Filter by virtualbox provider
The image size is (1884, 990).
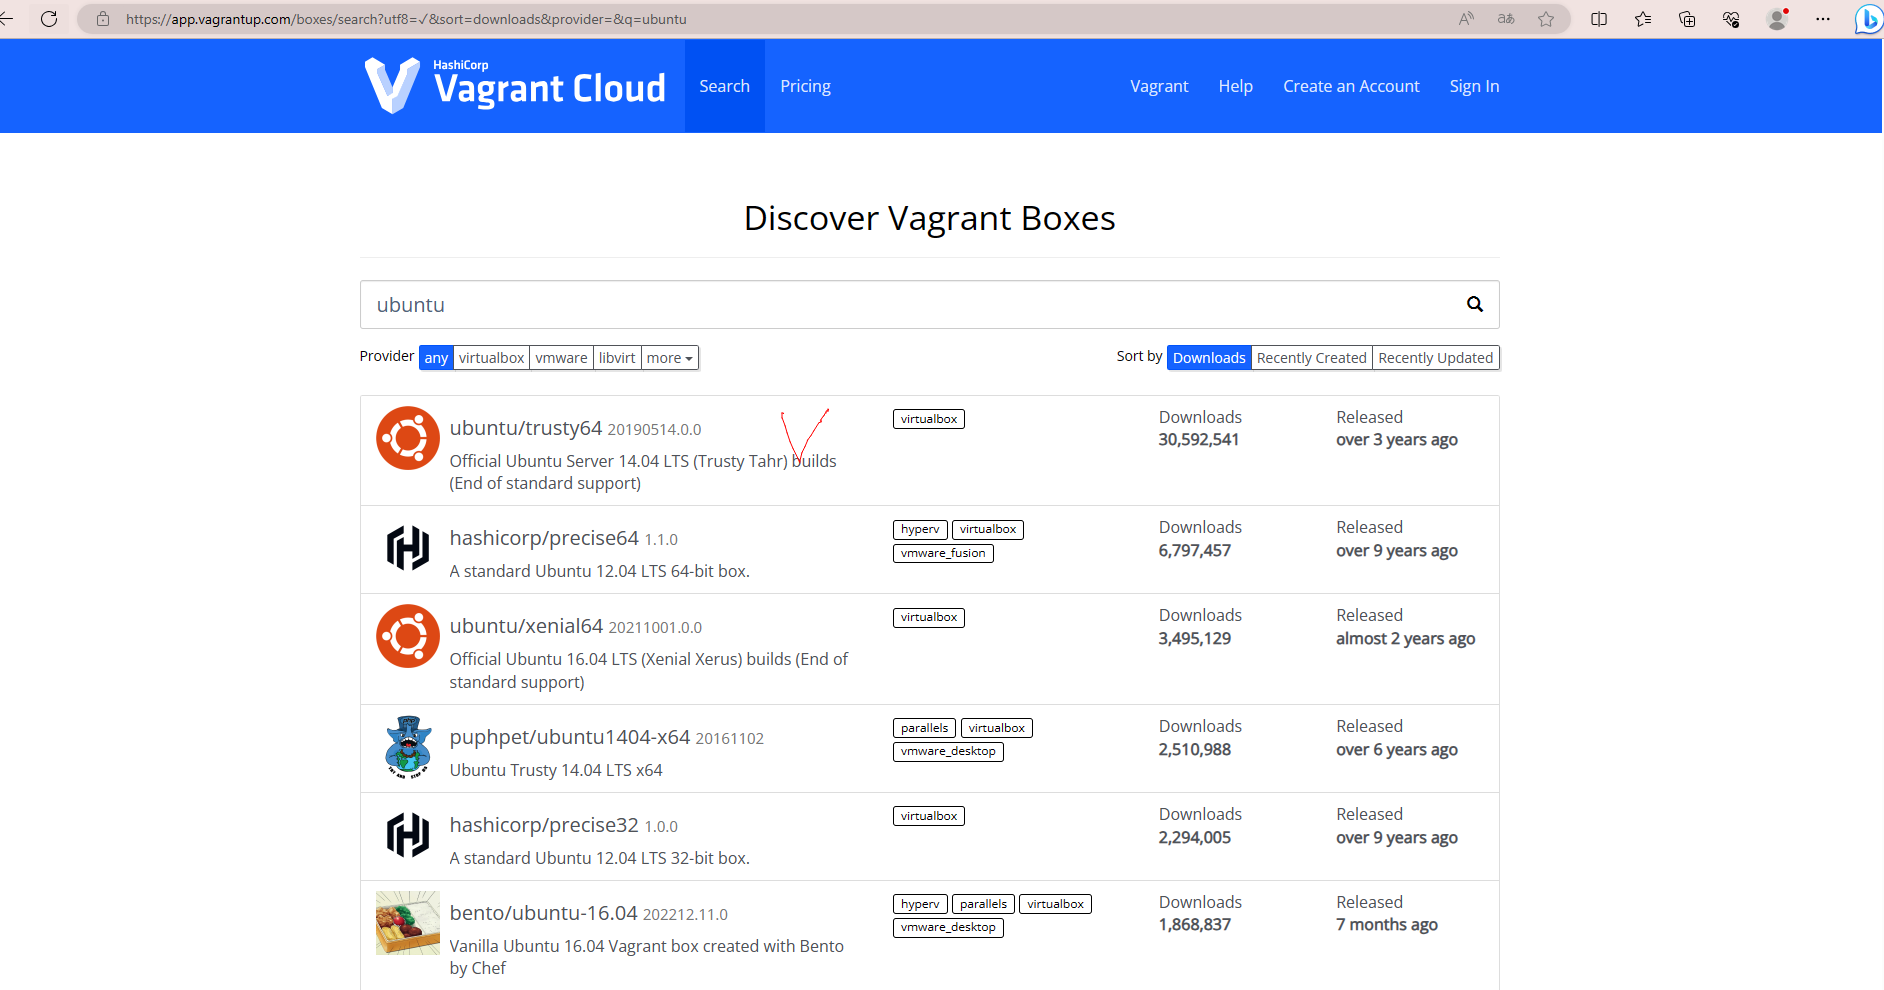point(491,358)
